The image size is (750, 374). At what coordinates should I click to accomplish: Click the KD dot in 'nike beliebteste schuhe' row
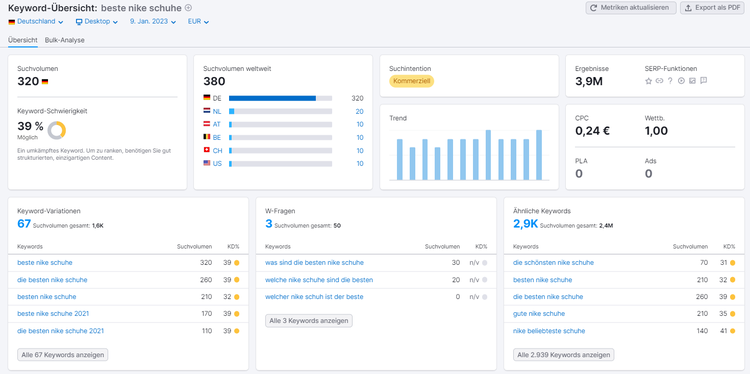732,331
